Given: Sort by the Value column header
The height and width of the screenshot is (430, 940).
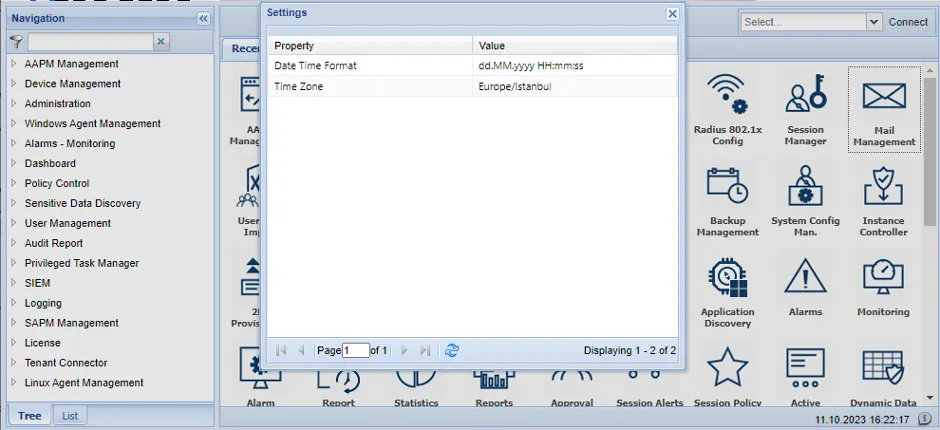Looking at the screenshot, I should tap(575, 46).
